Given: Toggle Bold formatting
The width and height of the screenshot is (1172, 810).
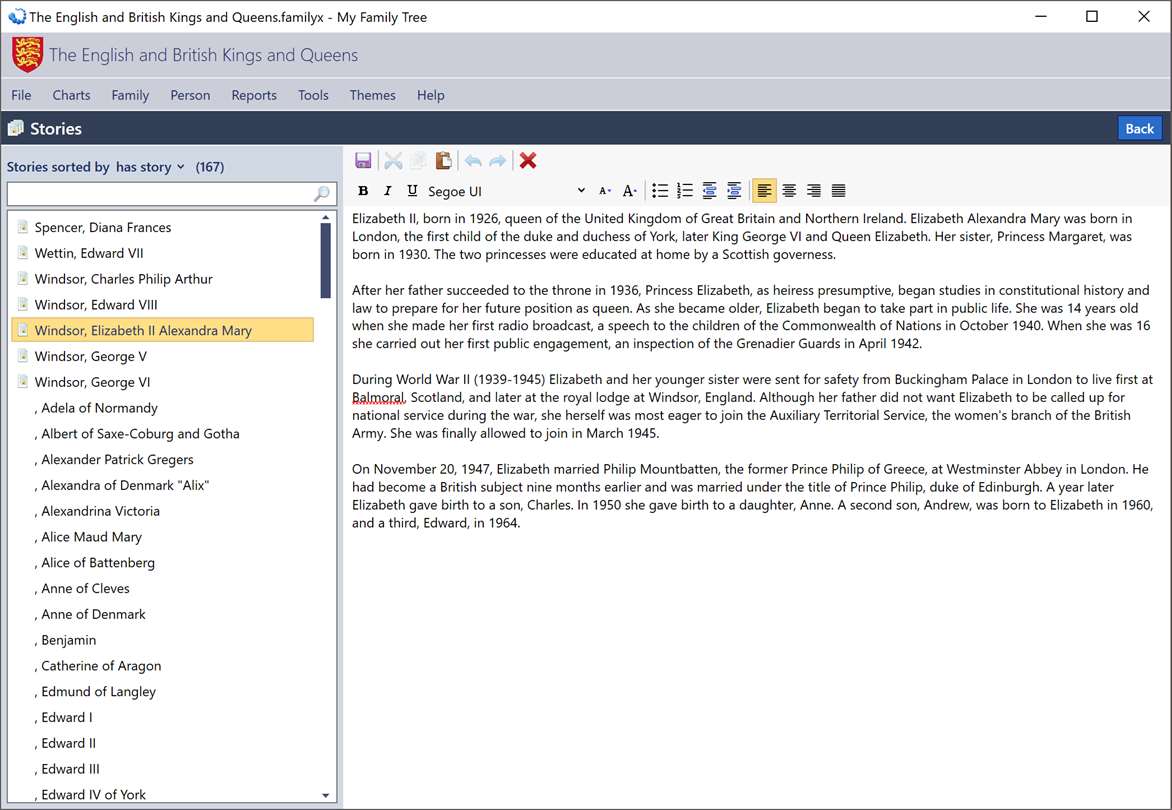Looking at the screenshot, I should tap(363, 191).
